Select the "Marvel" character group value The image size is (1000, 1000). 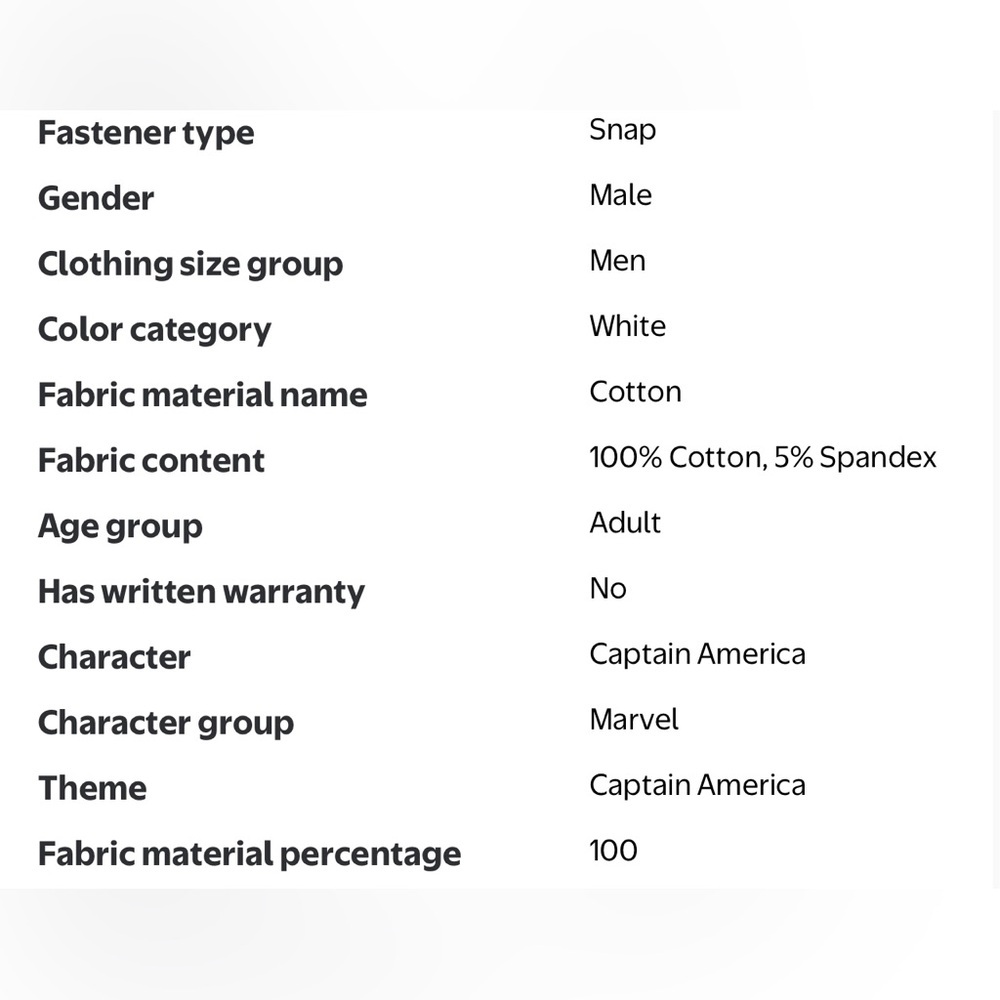pyautogui.click(x=634, y=720)
